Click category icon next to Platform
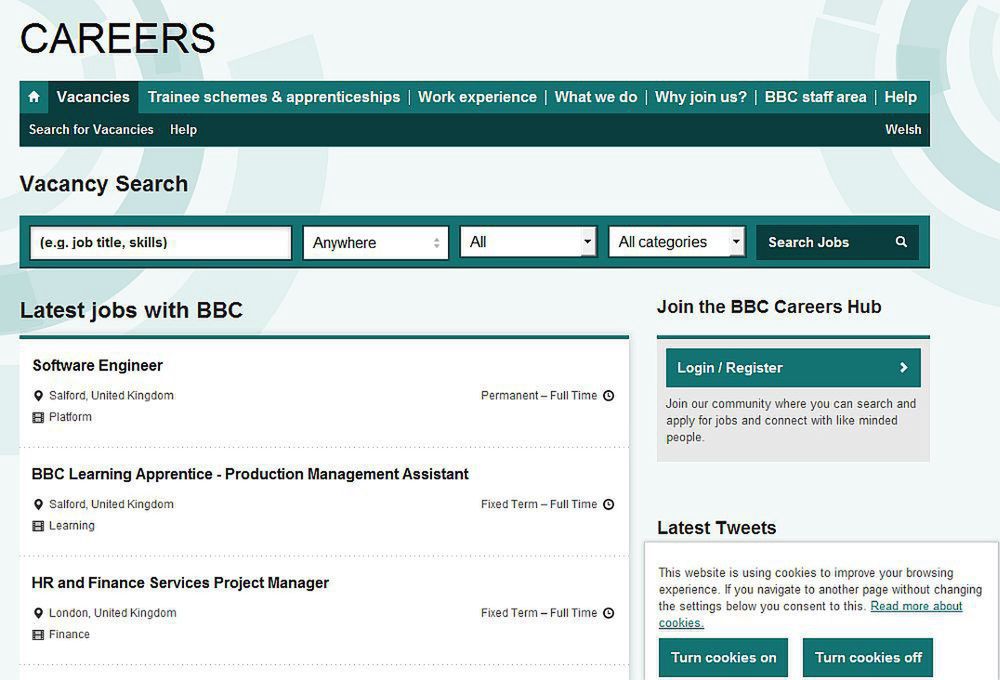This screenshot has height=680, width=1000. tap(38, 418)
